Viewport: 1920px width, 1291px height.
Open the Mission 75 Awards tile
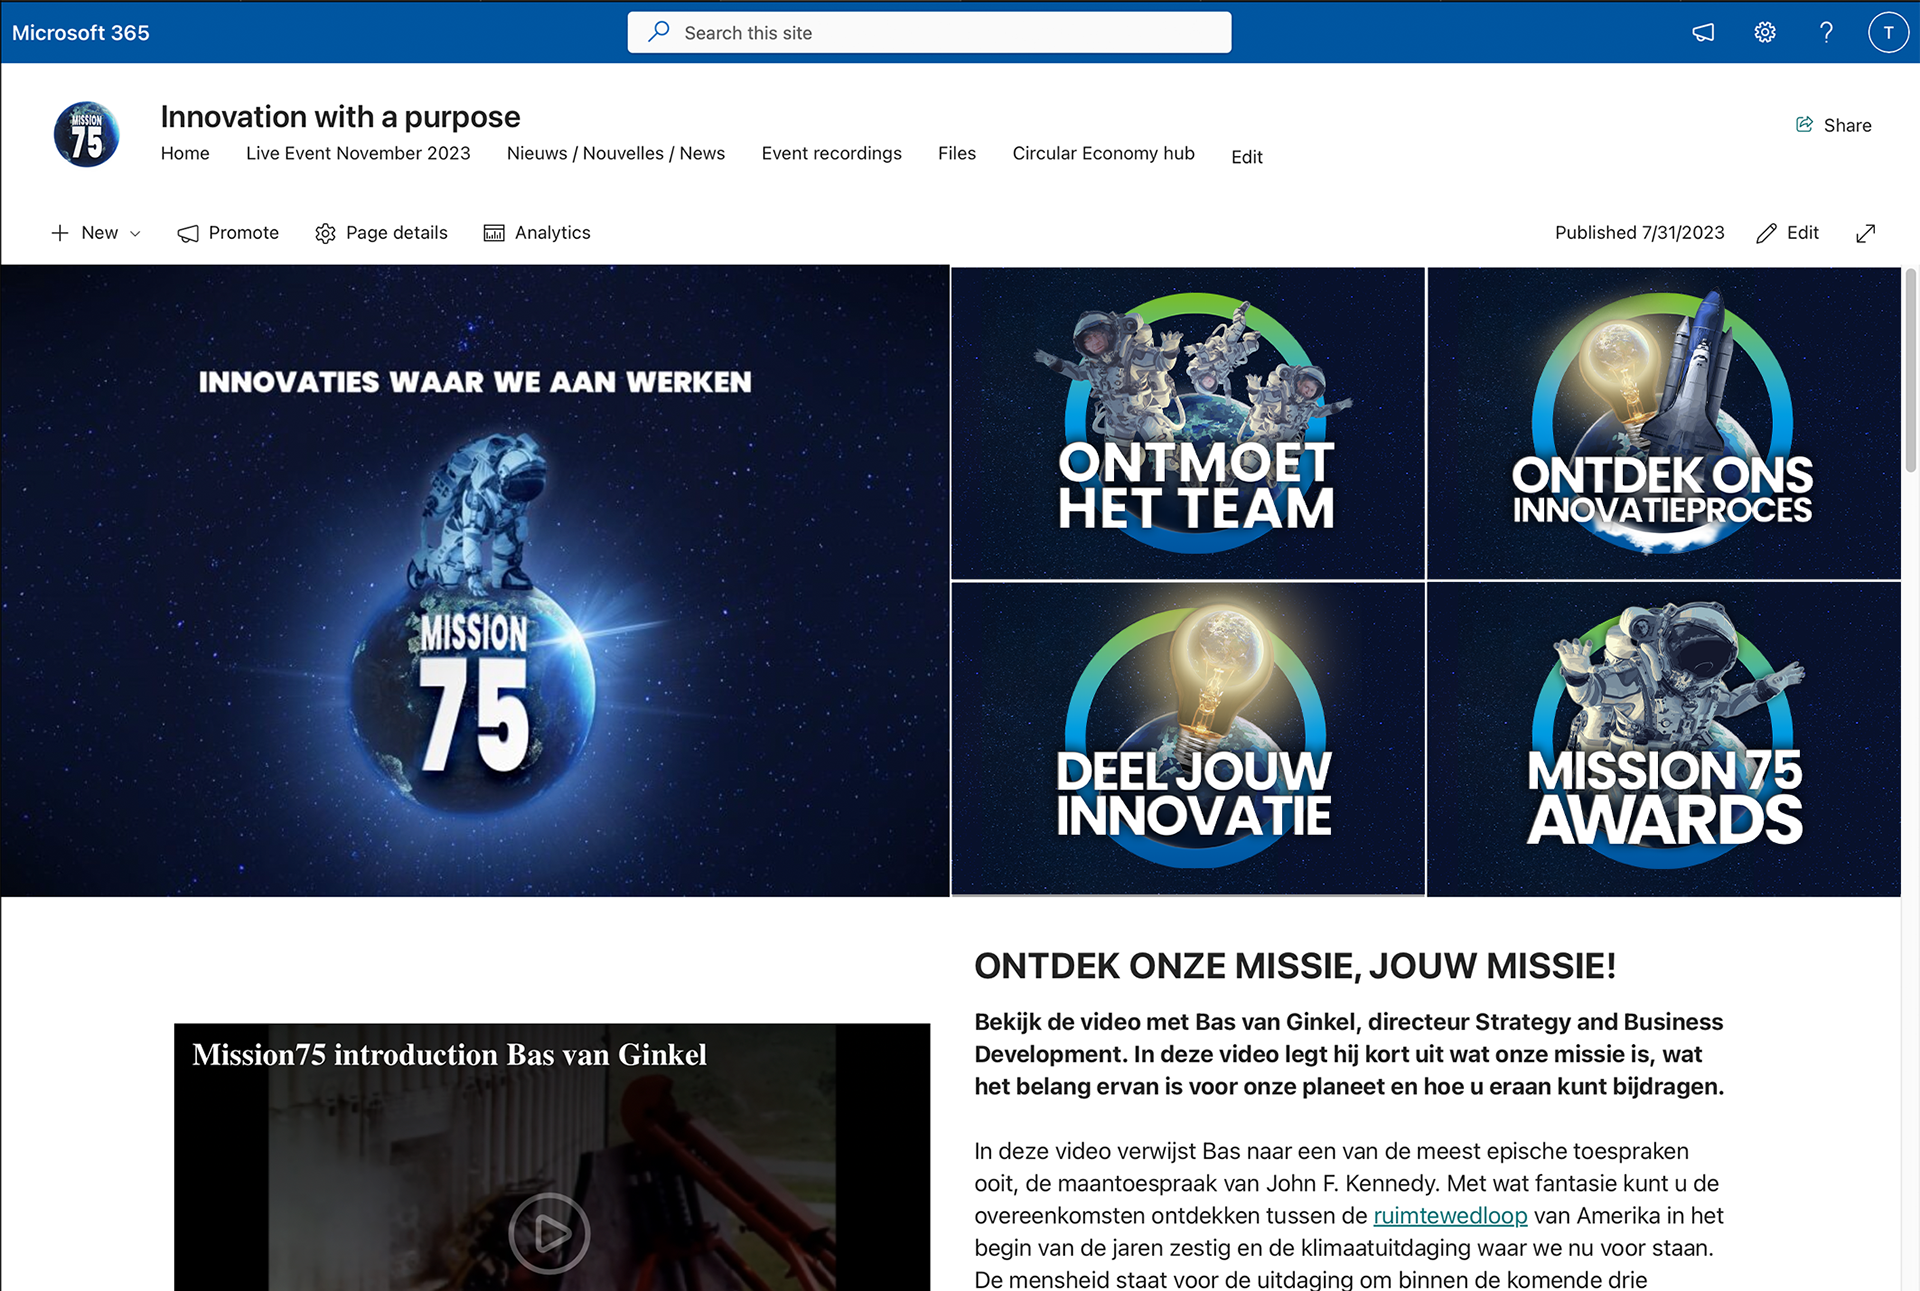coord(1664,739)
